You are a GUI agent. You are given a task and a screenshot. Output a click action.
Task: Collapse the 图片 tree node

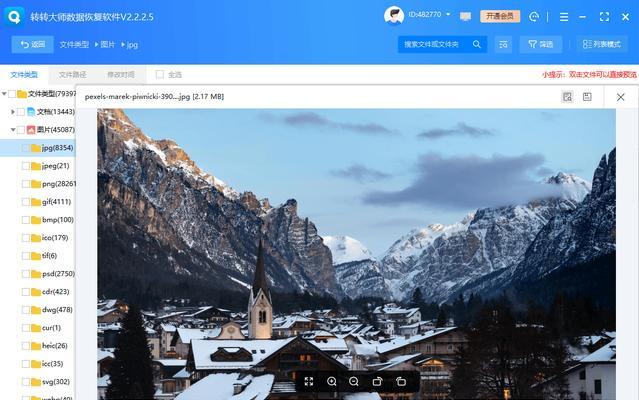click(13, 130)
